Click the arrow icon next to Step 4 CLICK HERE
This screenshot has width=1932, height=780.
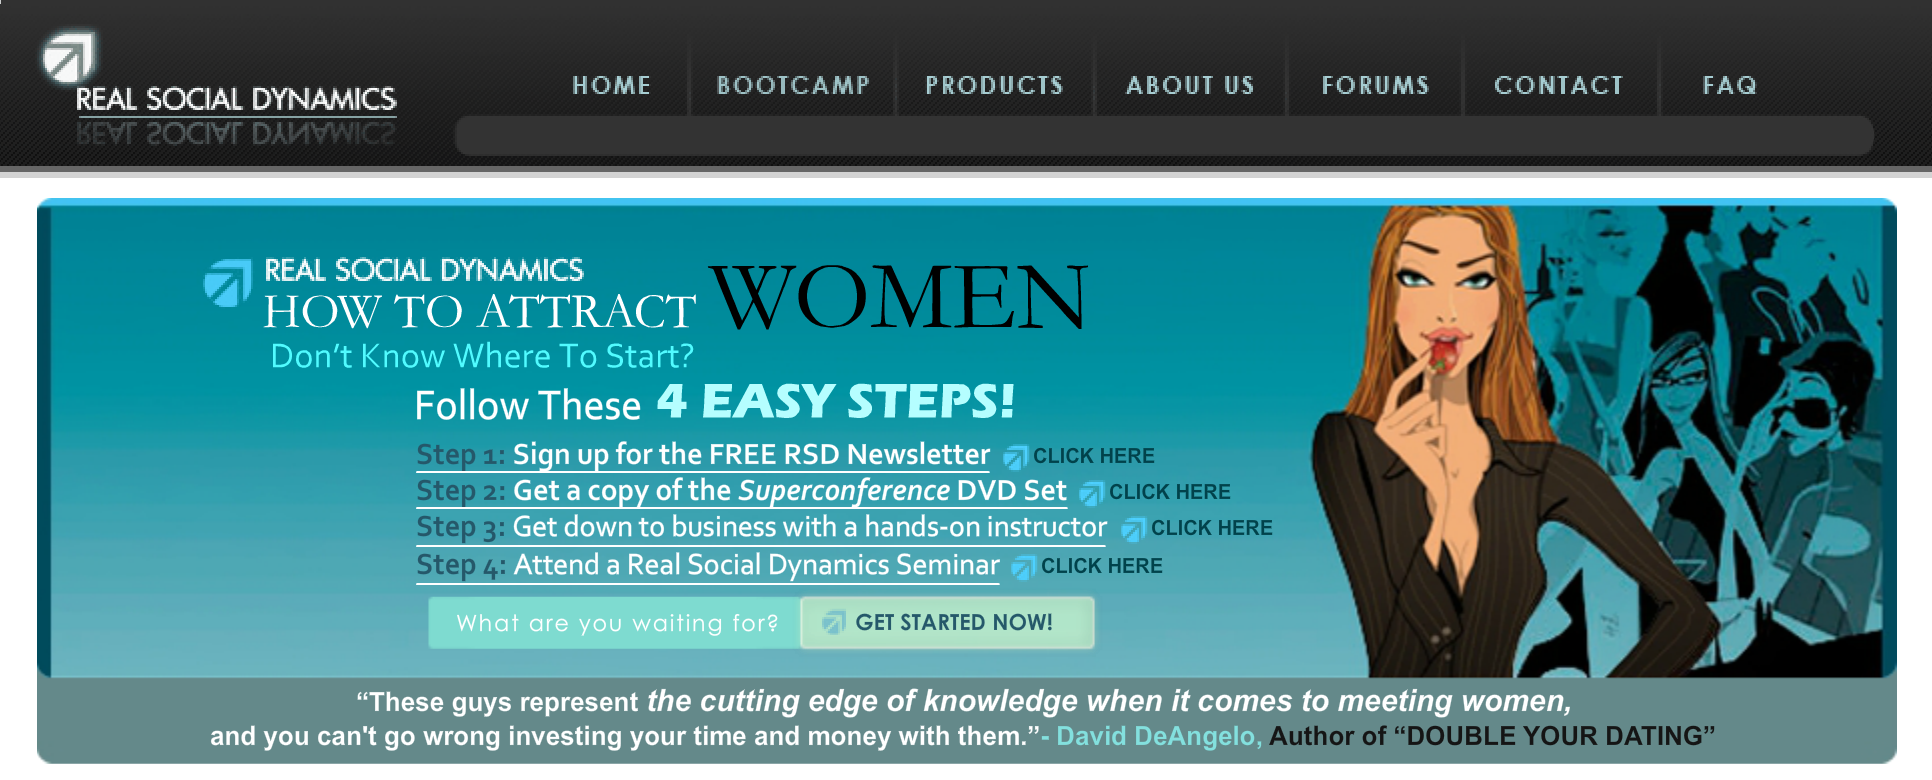(1024, 567)
